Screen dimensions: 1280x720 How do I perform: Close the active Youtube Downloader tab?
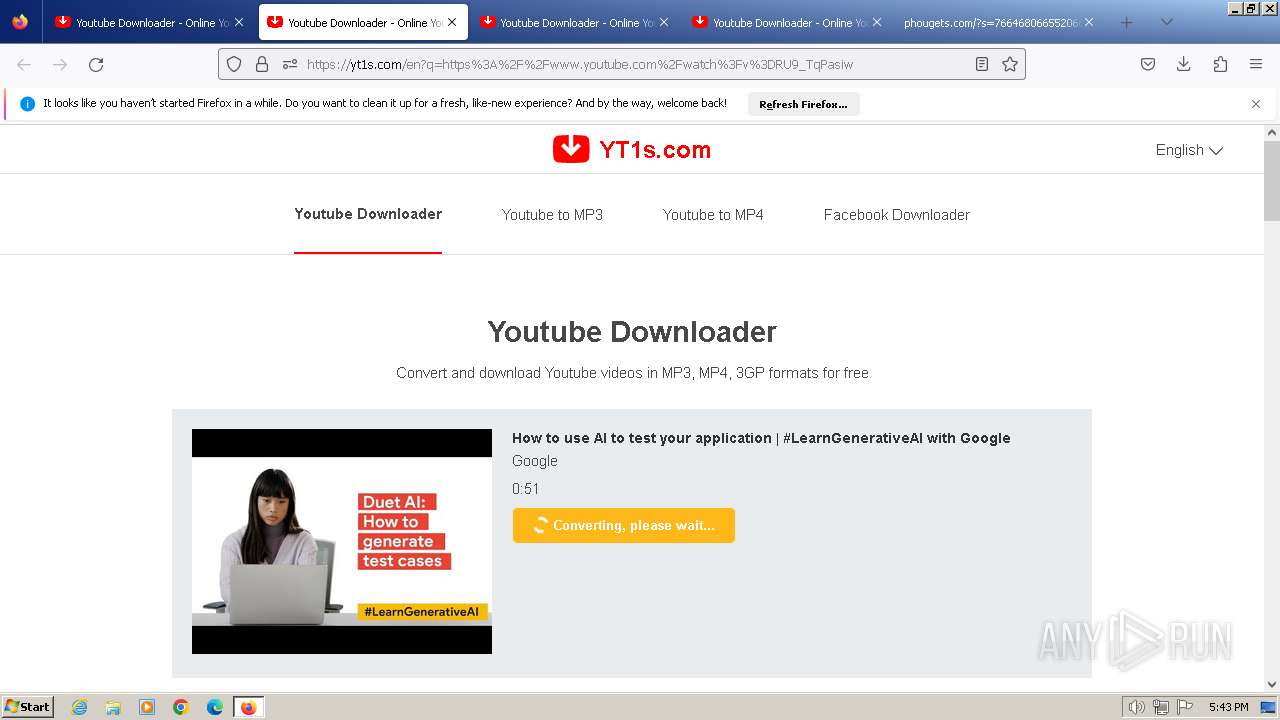click(x=451, y=22)
